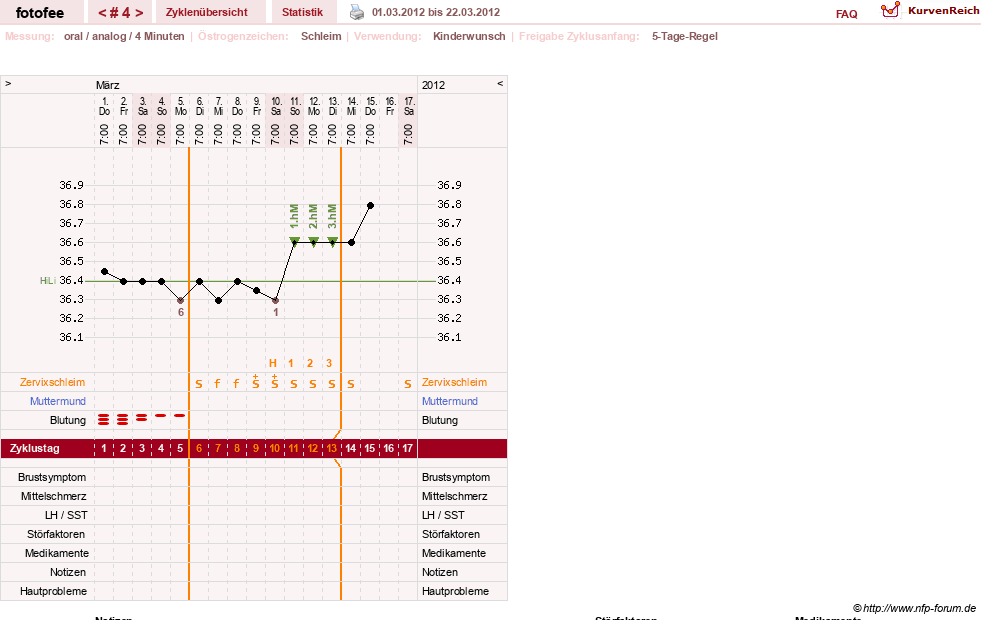Click the left Hautprobleme row label
Screen dimensions: 981x620
(x=53, y=591)
